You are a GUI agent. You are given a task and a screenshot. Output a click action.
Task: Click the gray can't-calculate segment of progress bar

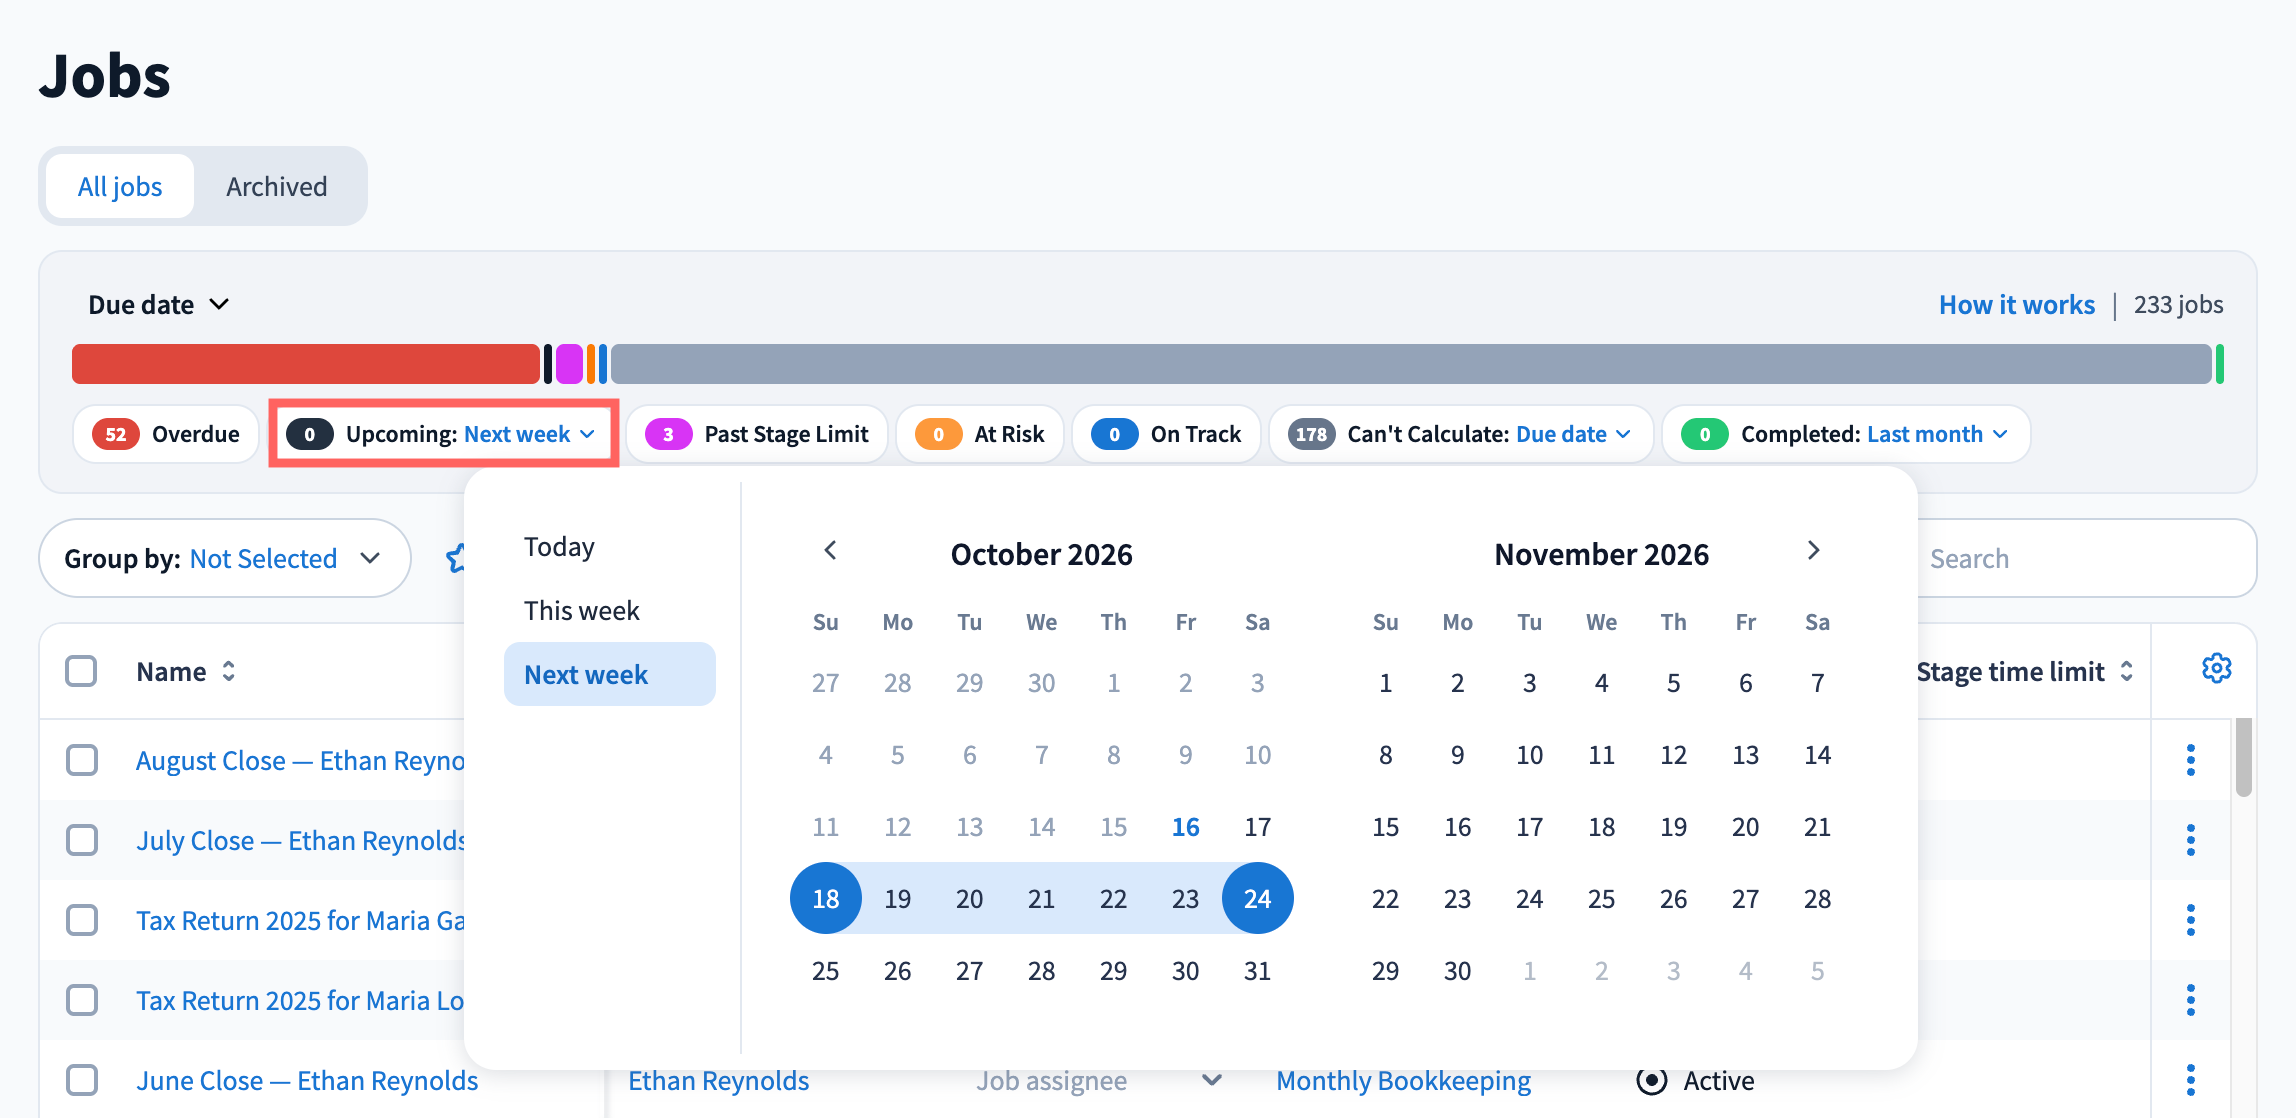click(x=1411, y=364)
